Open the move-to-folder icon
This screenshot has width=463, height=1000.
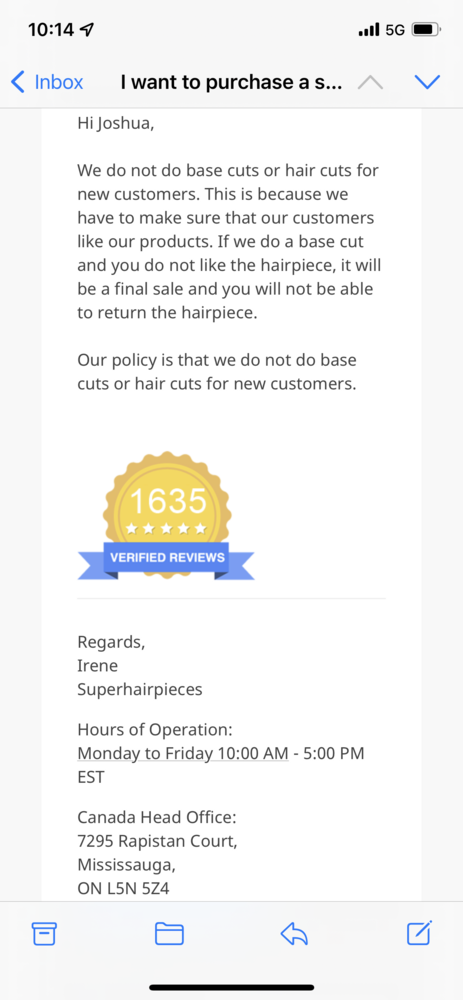tap(169, 934)
